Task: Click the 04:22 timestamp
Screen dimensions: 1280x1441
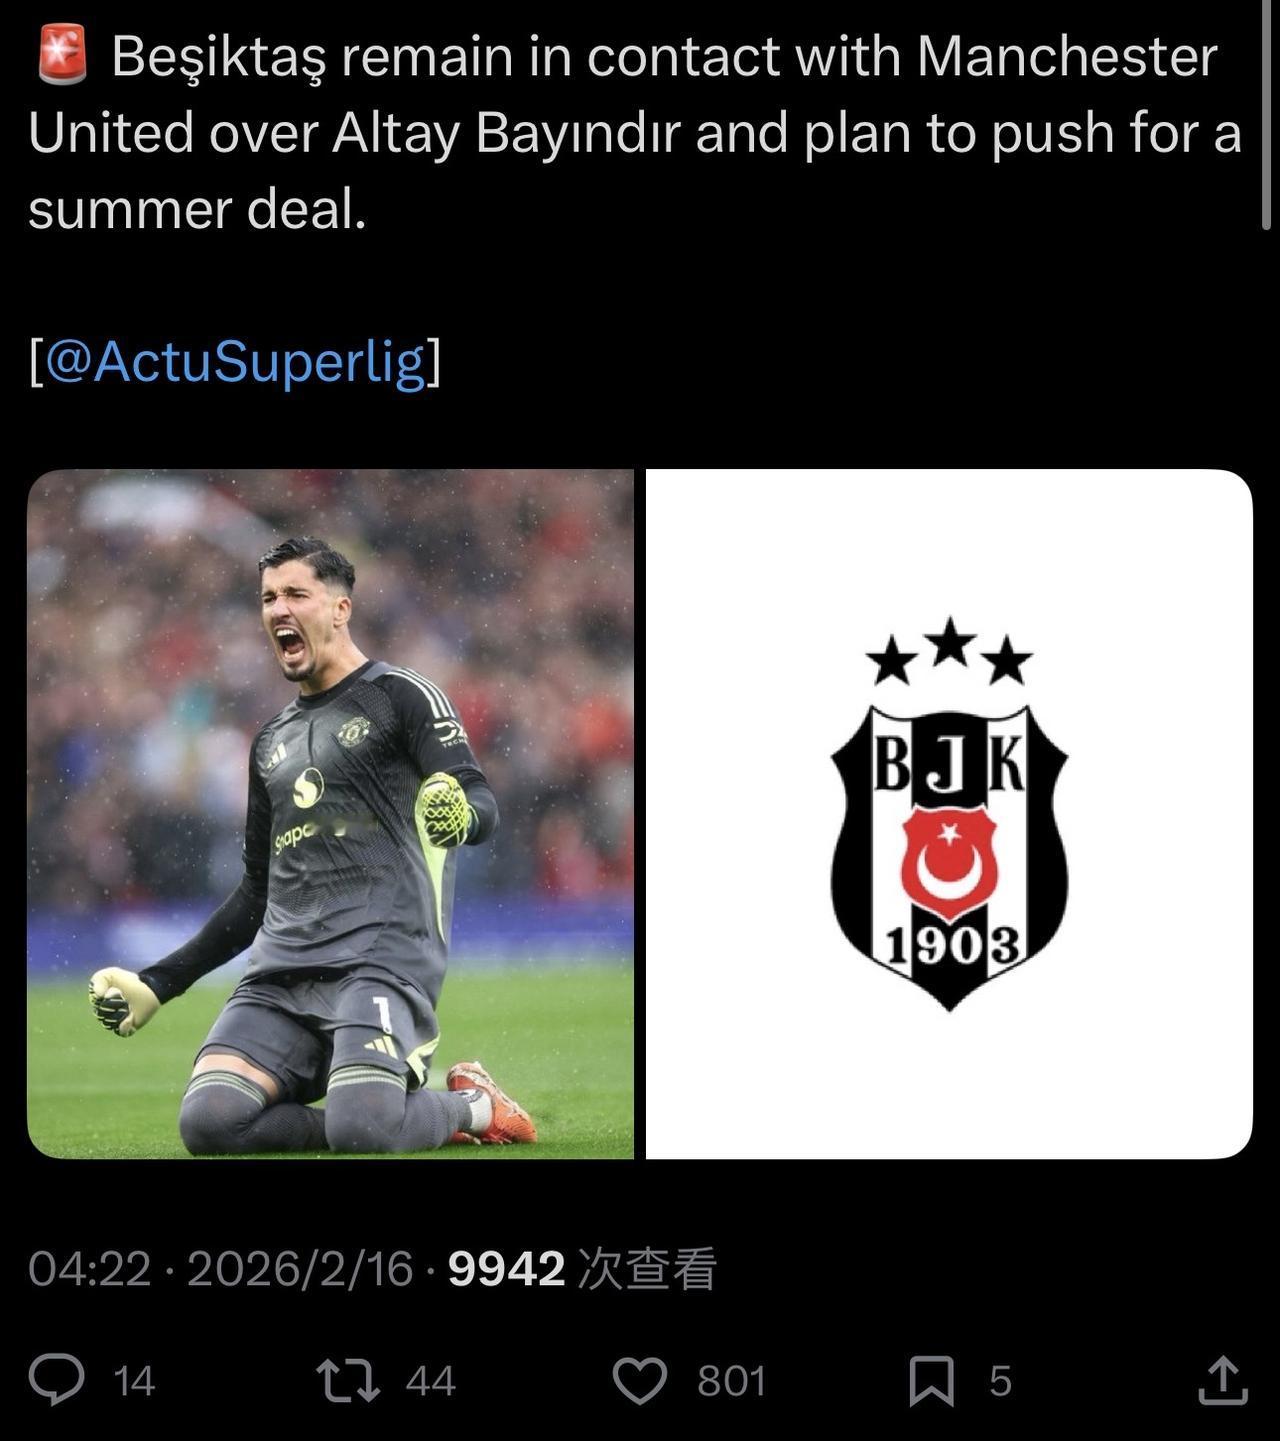Action: [x=89, y=1269]
